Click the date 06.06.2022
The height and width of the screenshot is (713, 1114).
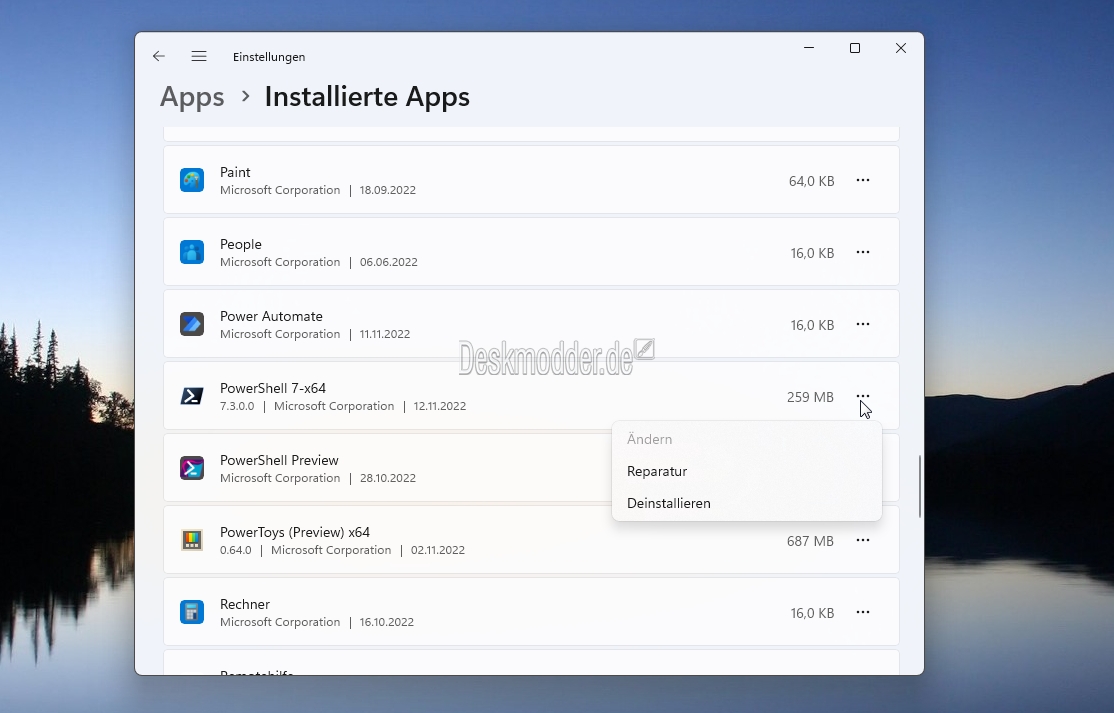[389, 262]
